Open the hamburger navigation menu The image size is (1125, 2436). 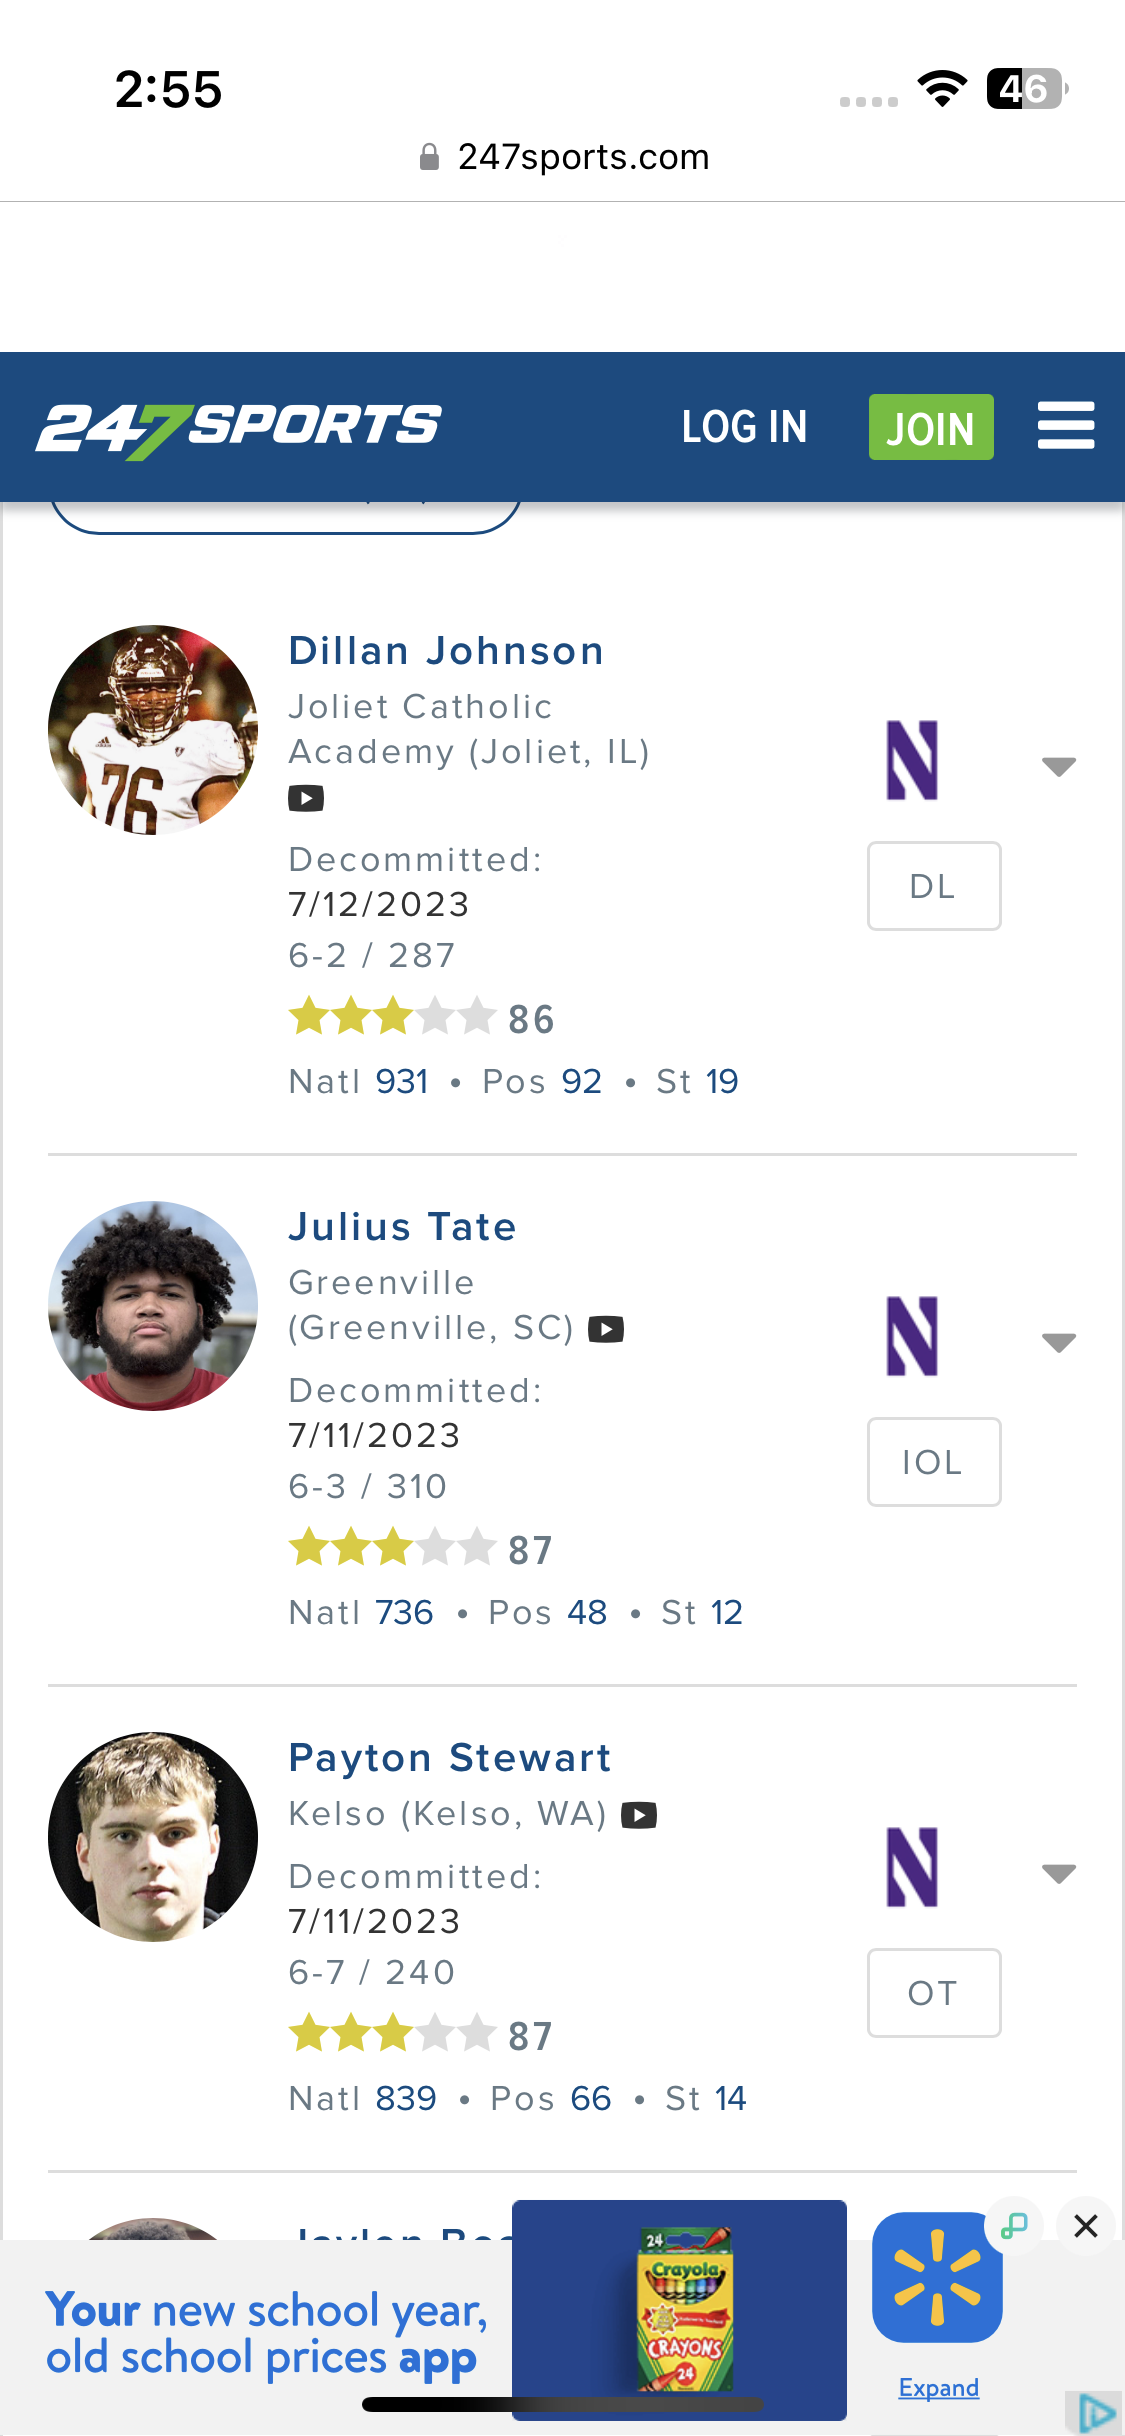click(1065, 426)
